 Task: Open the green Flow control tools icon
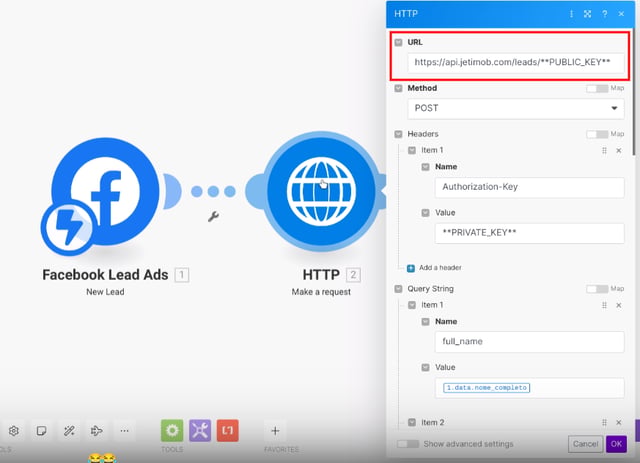pyautogui.click(x=172, y=430)
